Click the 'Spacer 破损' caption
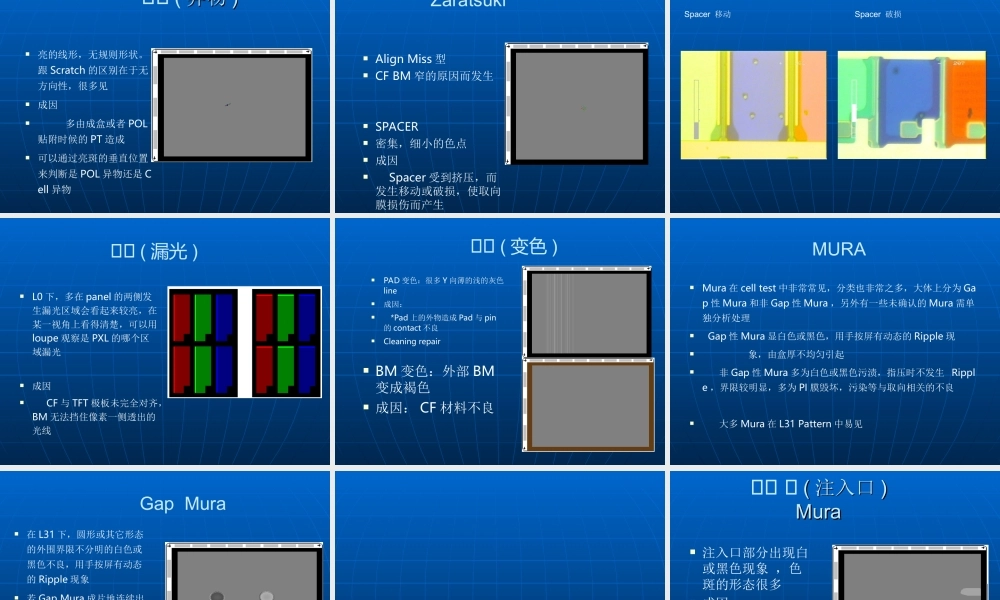1000x600 pixels. coord(878,14)
